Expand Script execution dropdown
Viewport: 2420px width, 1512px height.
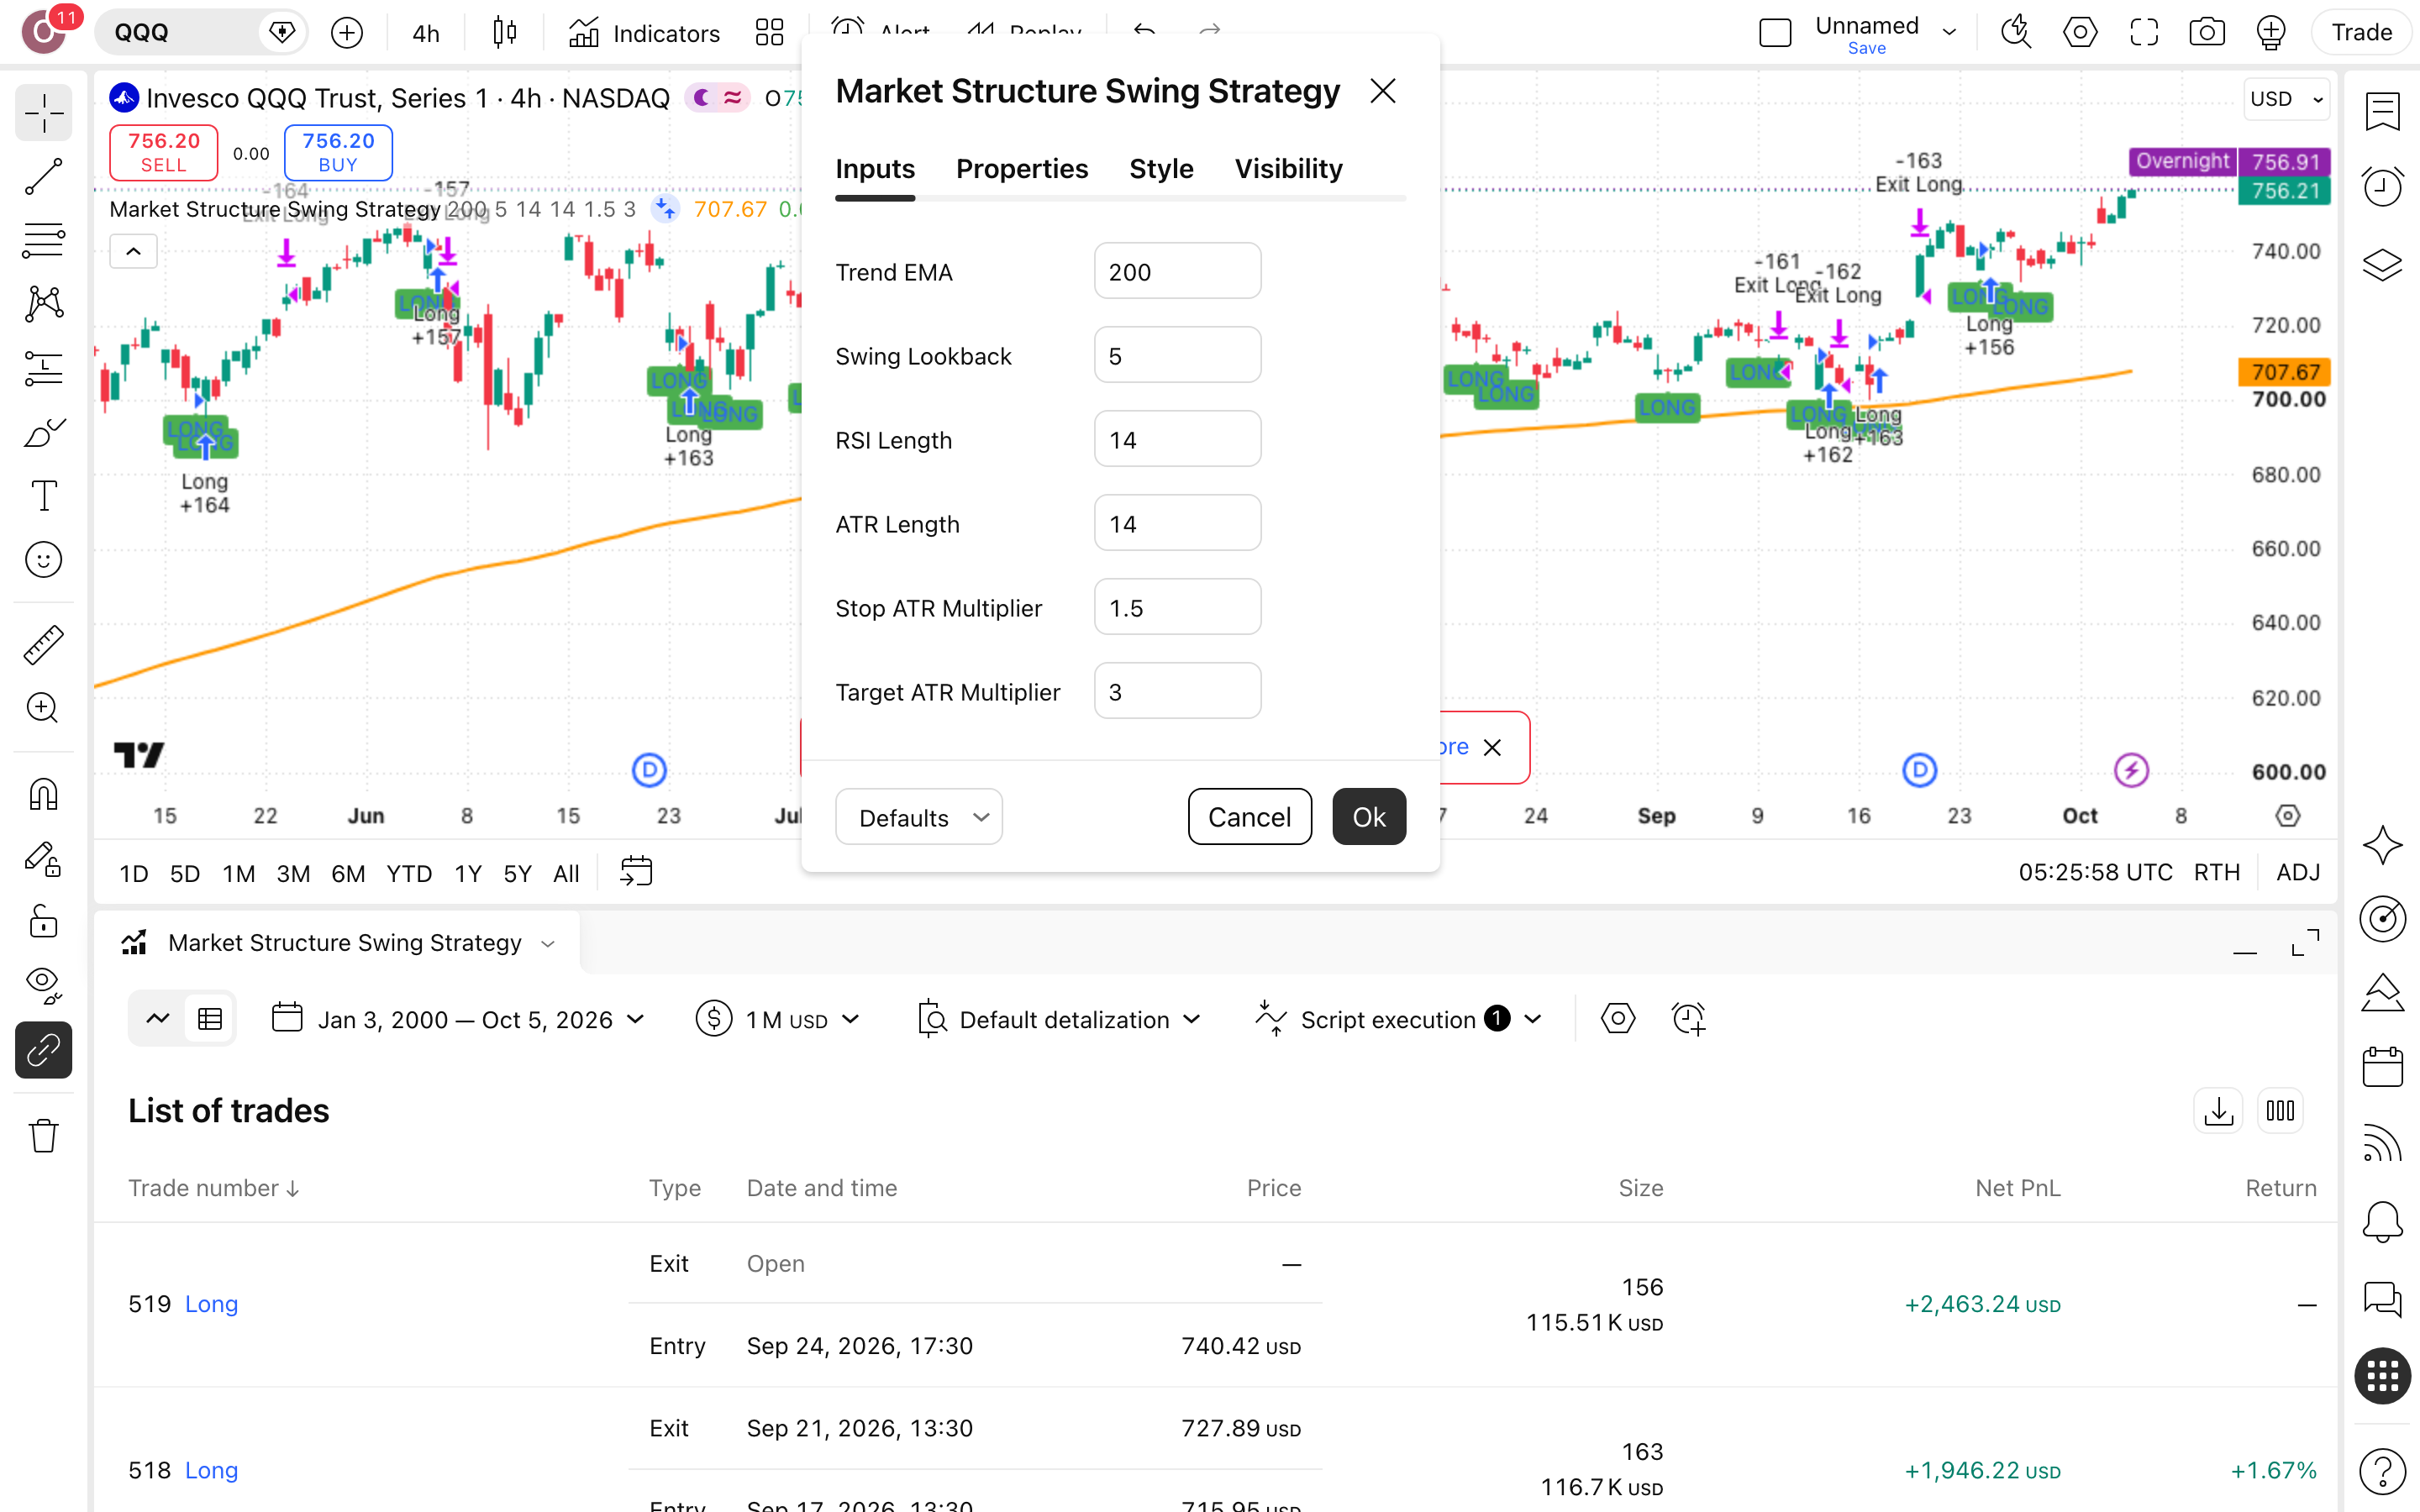(x=1398, y=1019)
